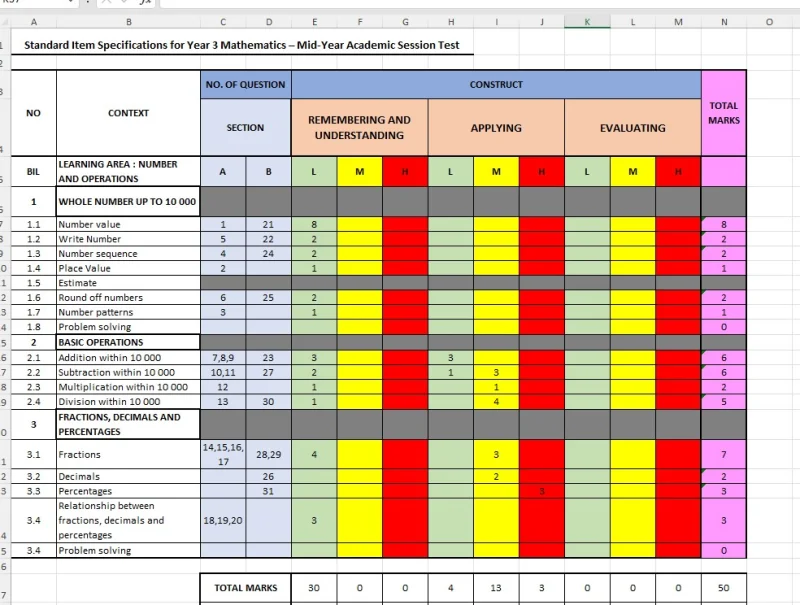
Task: Select the TOTAL MARKS label in bottom row
Action: 245,588
